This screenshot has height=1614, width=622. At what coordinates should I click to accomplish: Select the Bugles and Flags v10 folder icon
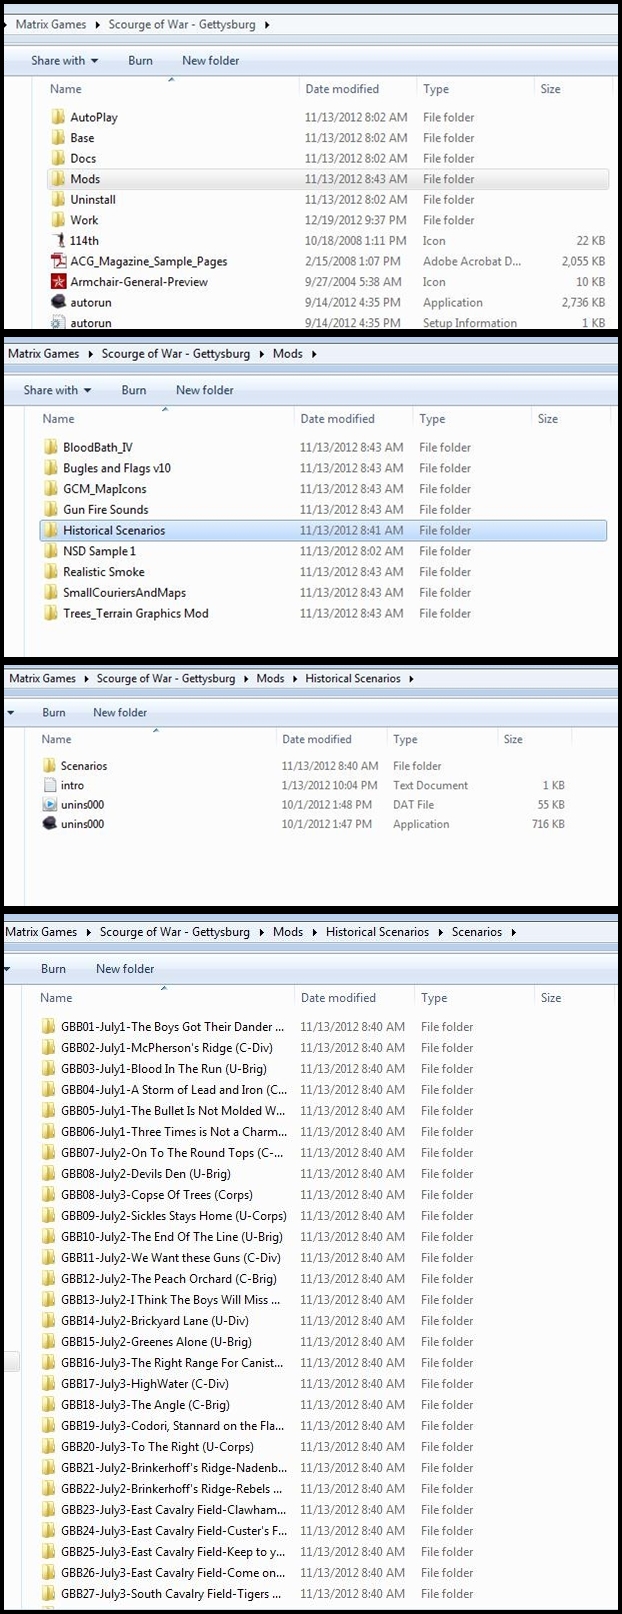pos(51,468)
